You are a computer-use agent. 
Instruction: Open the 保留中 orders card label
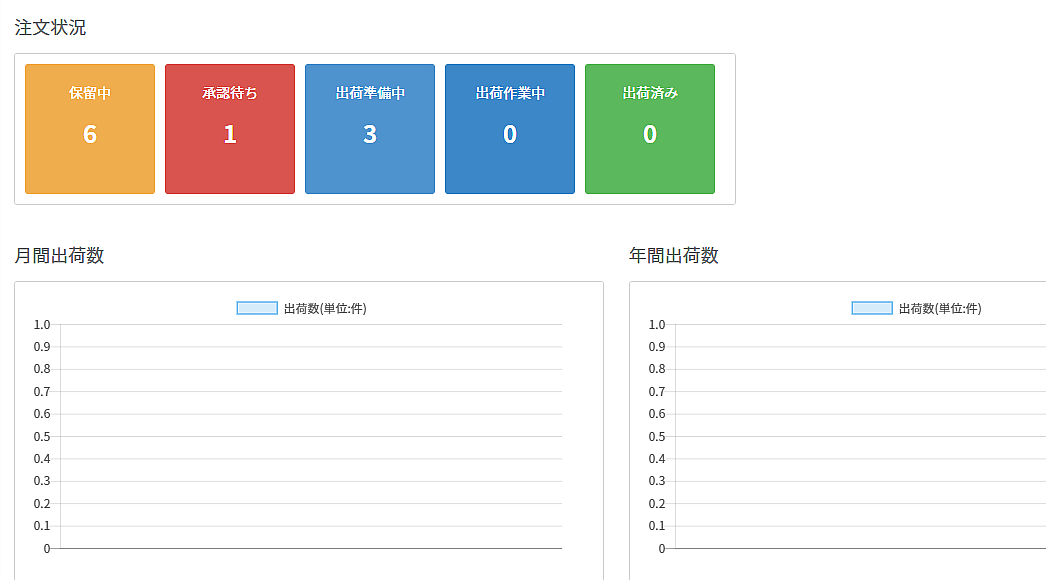pos(90,93)
